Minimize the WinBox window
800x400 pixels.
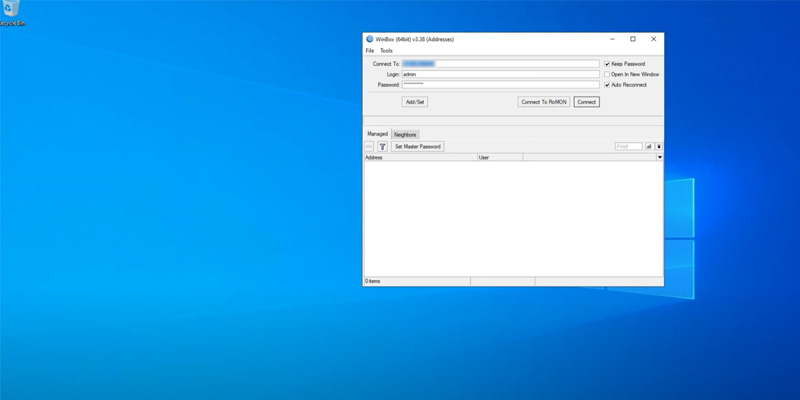click(x=612, y=39)
